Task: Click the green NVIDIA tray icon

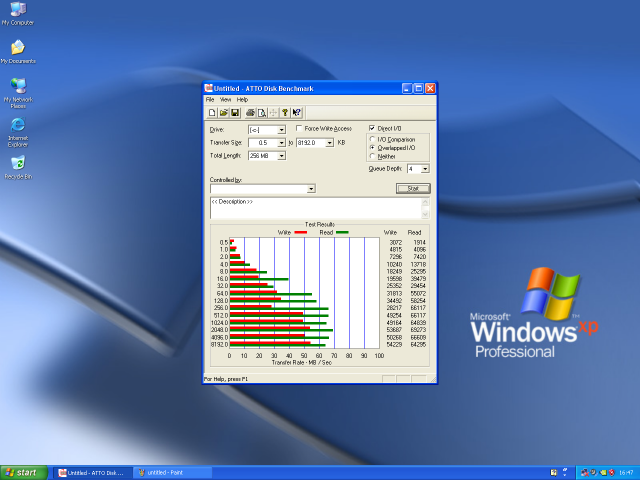Action: tap(603, 473)
